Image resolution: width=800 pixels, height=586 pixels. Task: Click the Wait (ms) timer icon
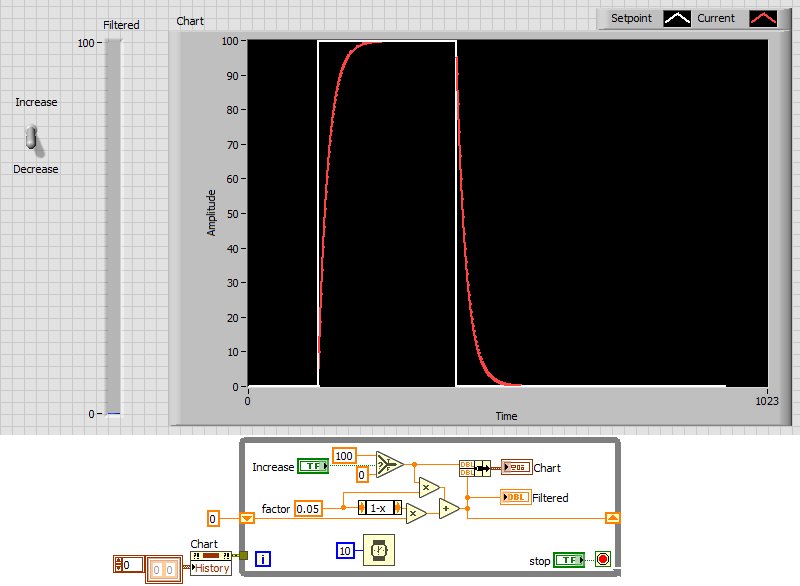(379, 550)
